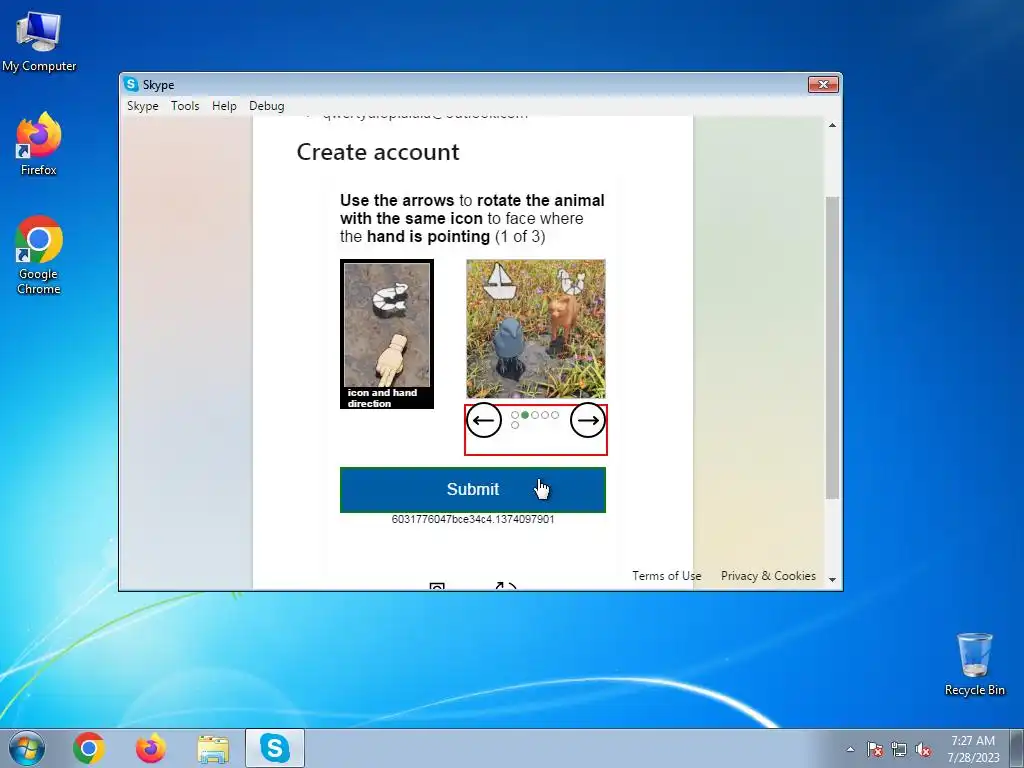
Task: Open Action Center flag tray icon
Action: pyautogui.click(x=875, y=749)
